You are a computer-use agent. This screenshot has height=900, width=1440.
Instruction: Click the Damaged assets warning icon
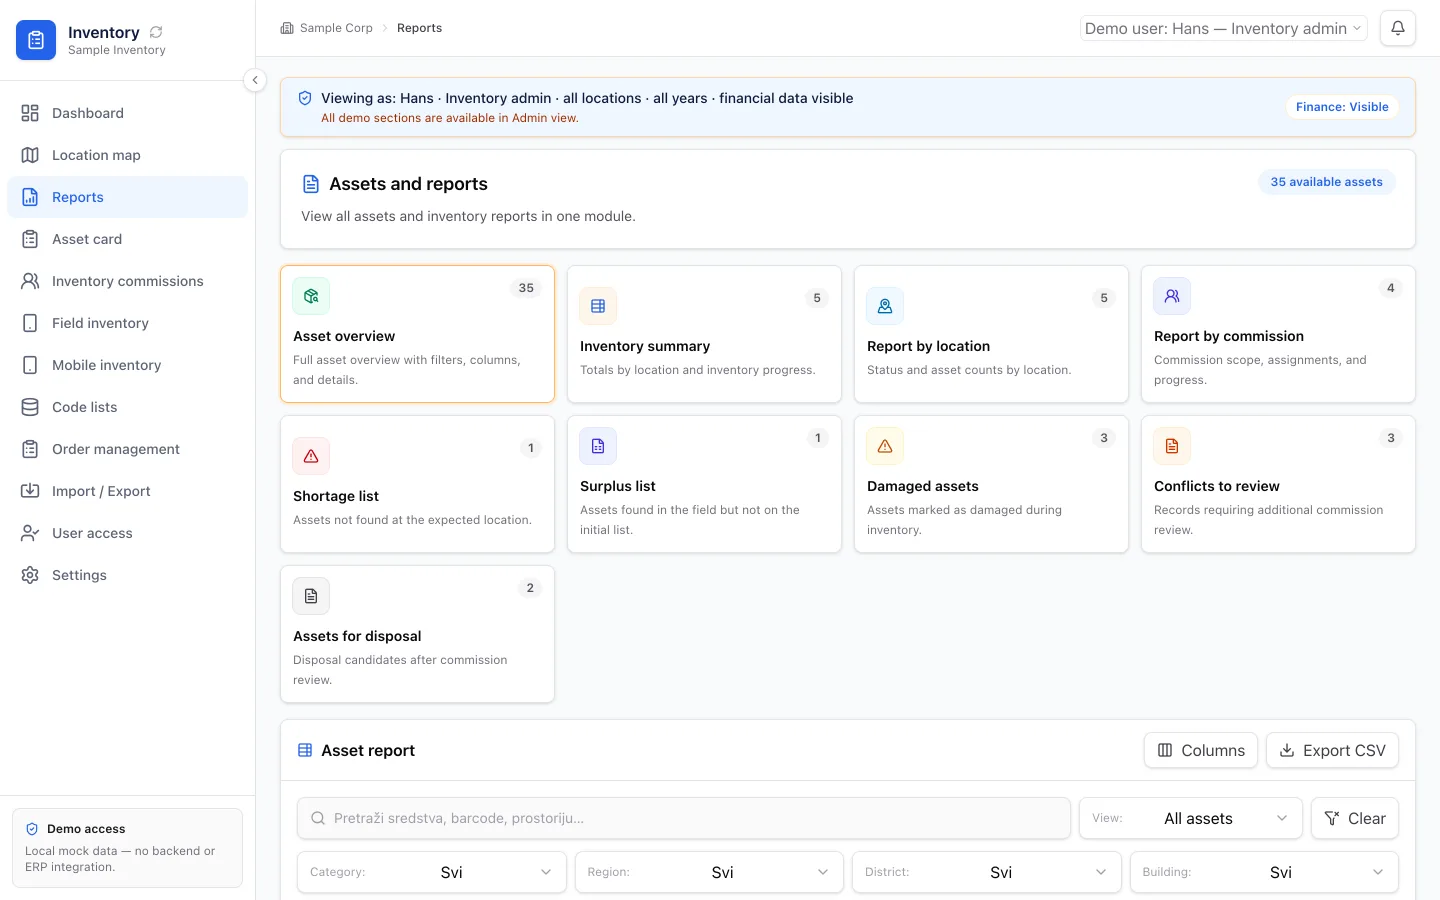click(x=885, y=446)
